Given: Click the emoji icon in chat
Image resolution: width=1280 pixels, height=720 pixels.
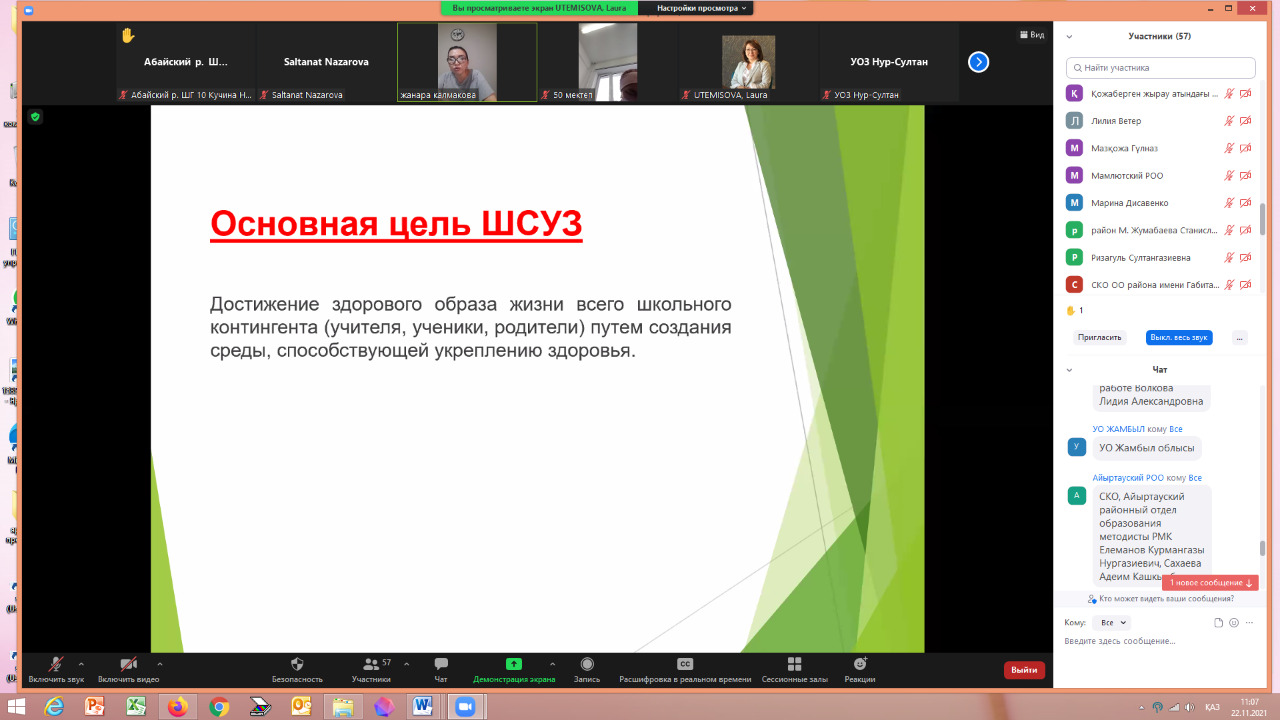Looking at the screenshot, I should point(1234,622).
